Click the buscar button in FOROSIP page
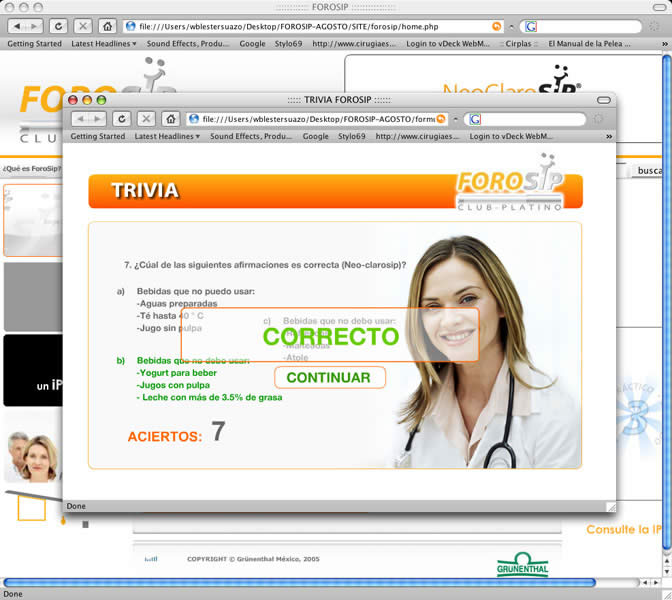Viewport: 672px width, 600px height. coord(649,171)
